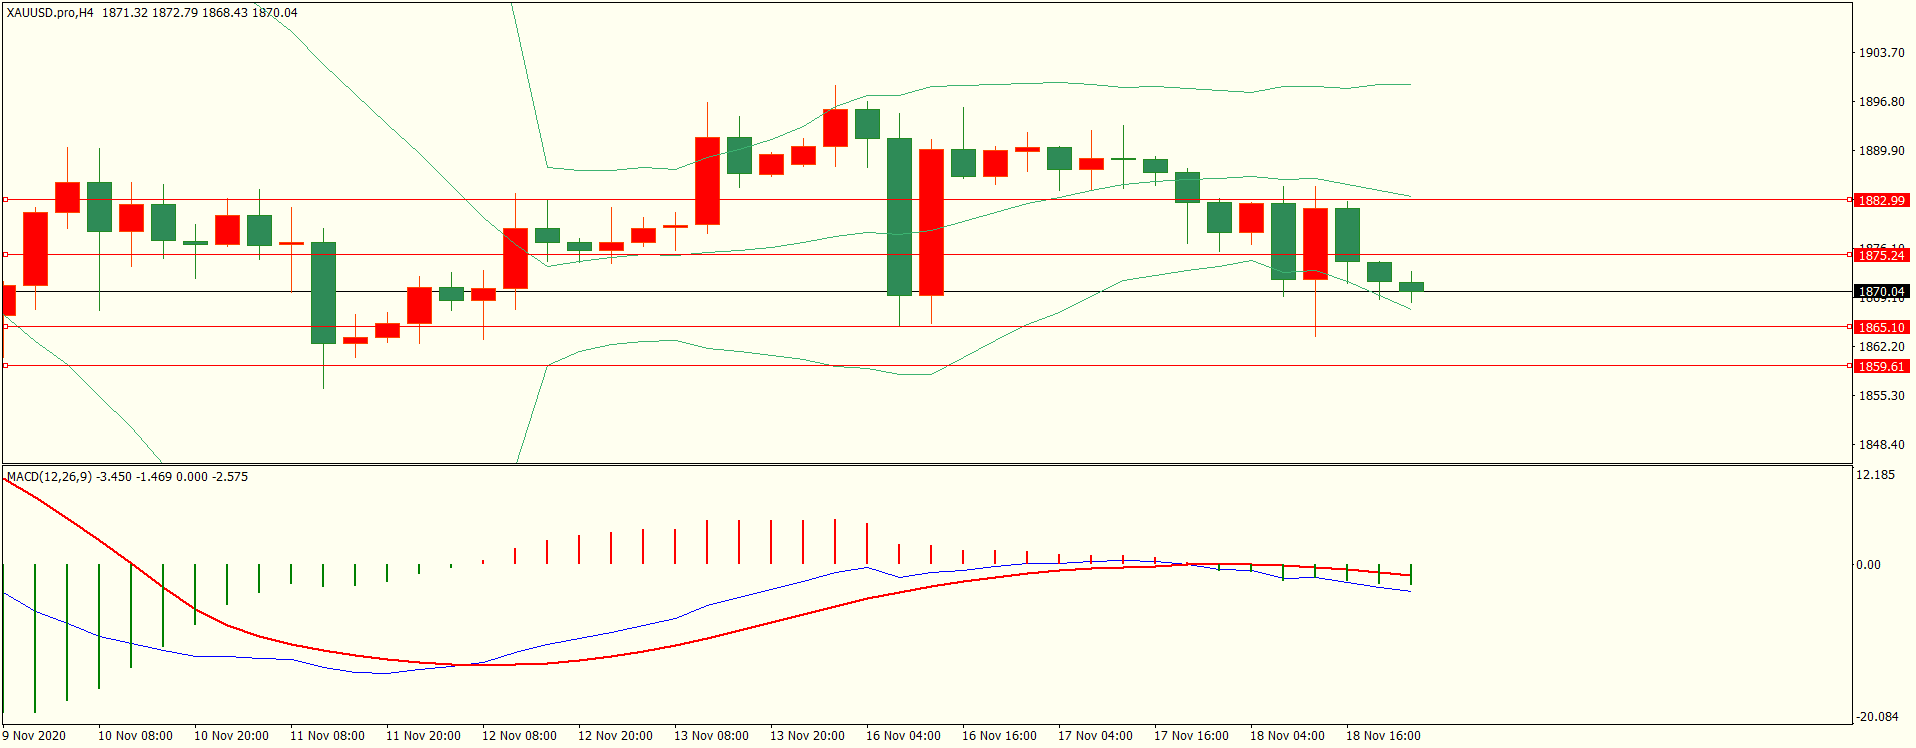Image resolution: width=1916 pixels, height=748 pixels.
Task: Click the 16 Nov 16:00 time label
Action: (999, 736)
